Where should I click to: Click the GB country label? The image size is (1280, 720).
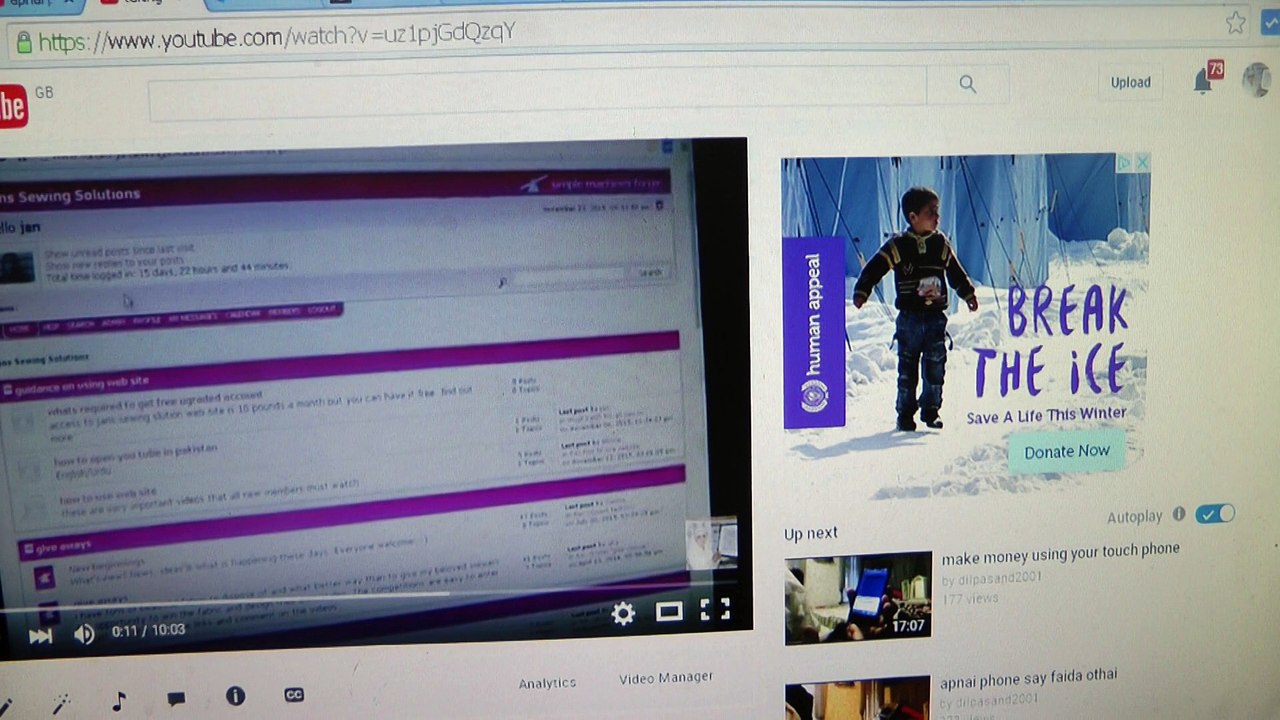click(x=44, y=92)
